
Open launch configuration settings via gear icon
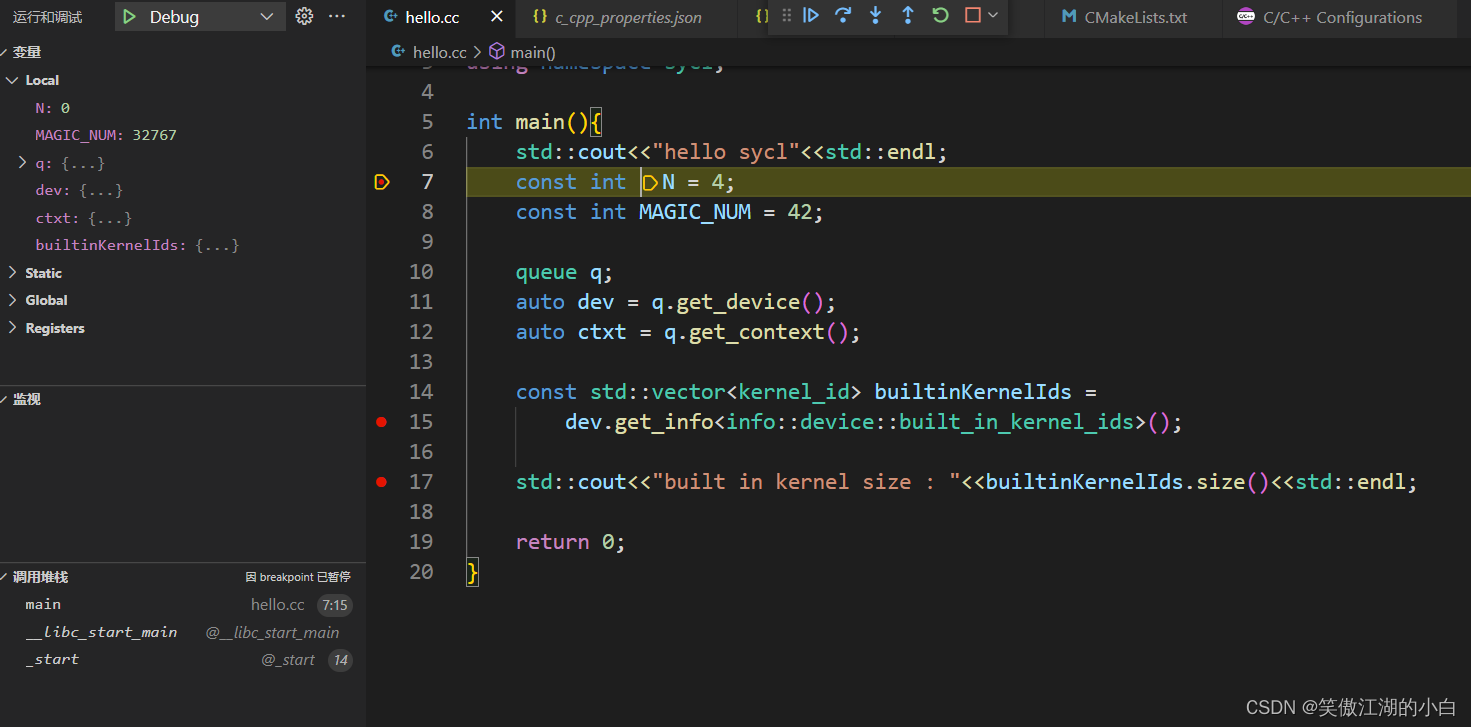[304, 16]
